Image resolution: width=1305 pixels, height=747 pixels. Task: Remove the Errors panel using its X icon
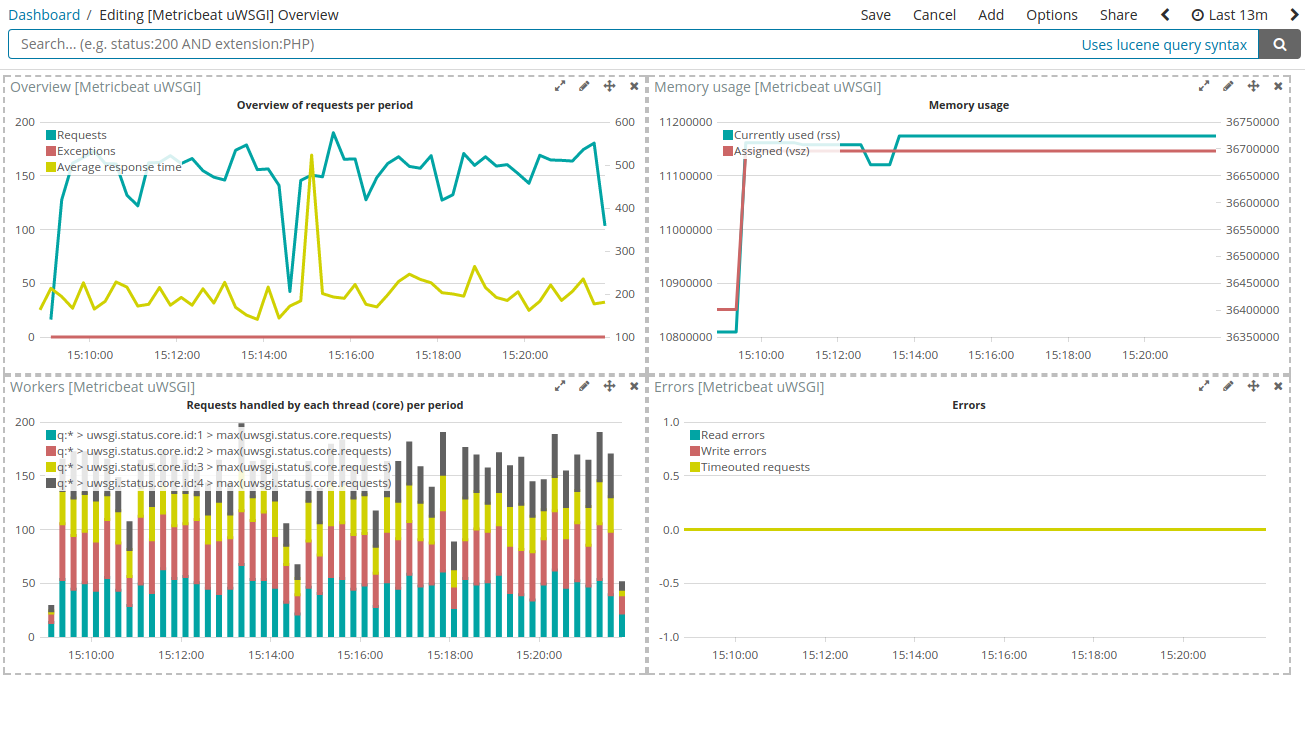pyautogui.click(x=1278, y=386)
